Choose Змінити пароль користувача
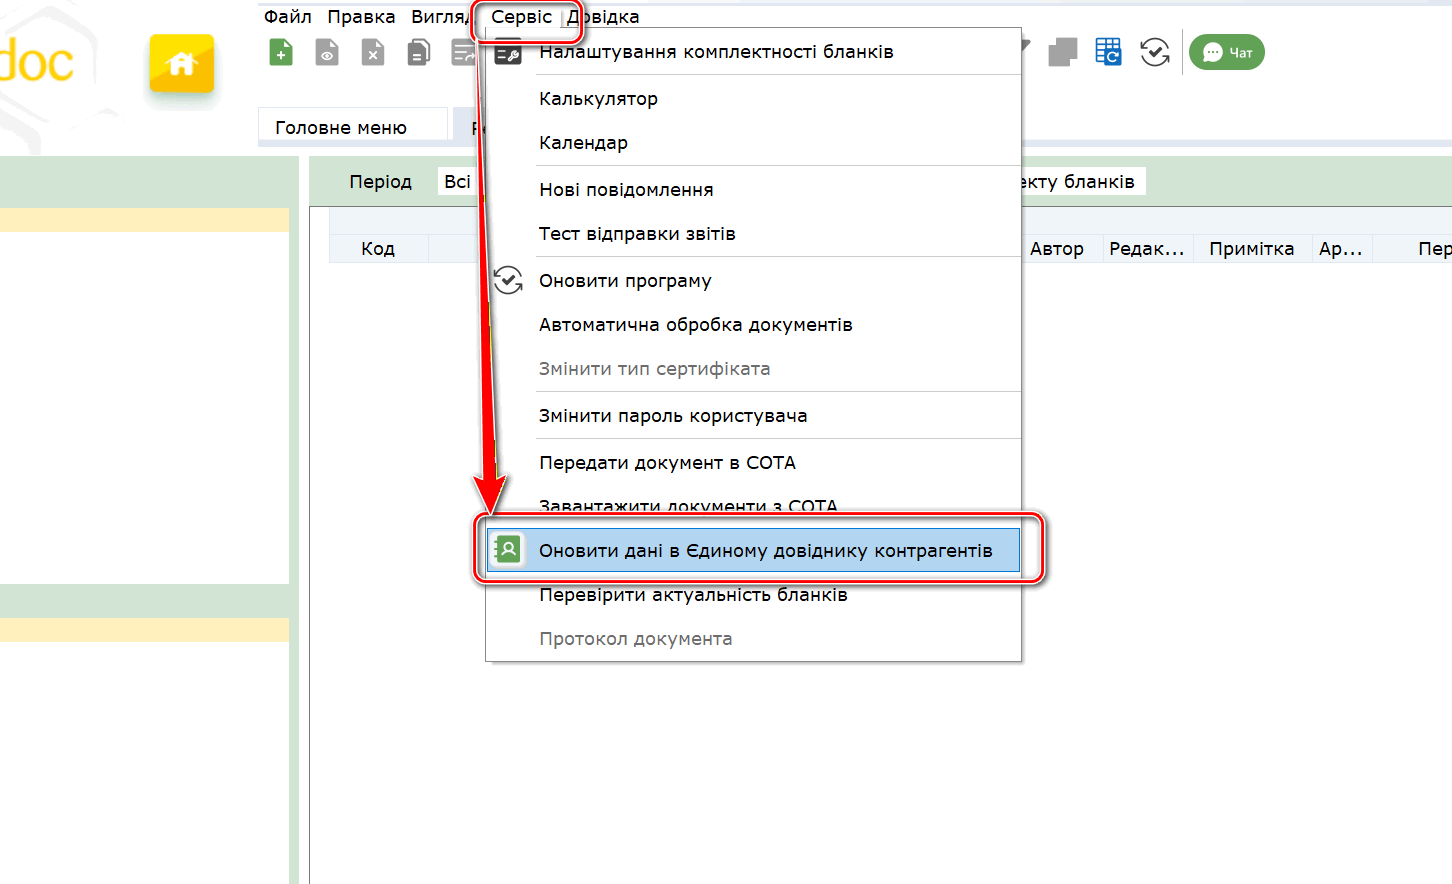The height and width of the screenshot is (884, 1452). coord(673,416)
